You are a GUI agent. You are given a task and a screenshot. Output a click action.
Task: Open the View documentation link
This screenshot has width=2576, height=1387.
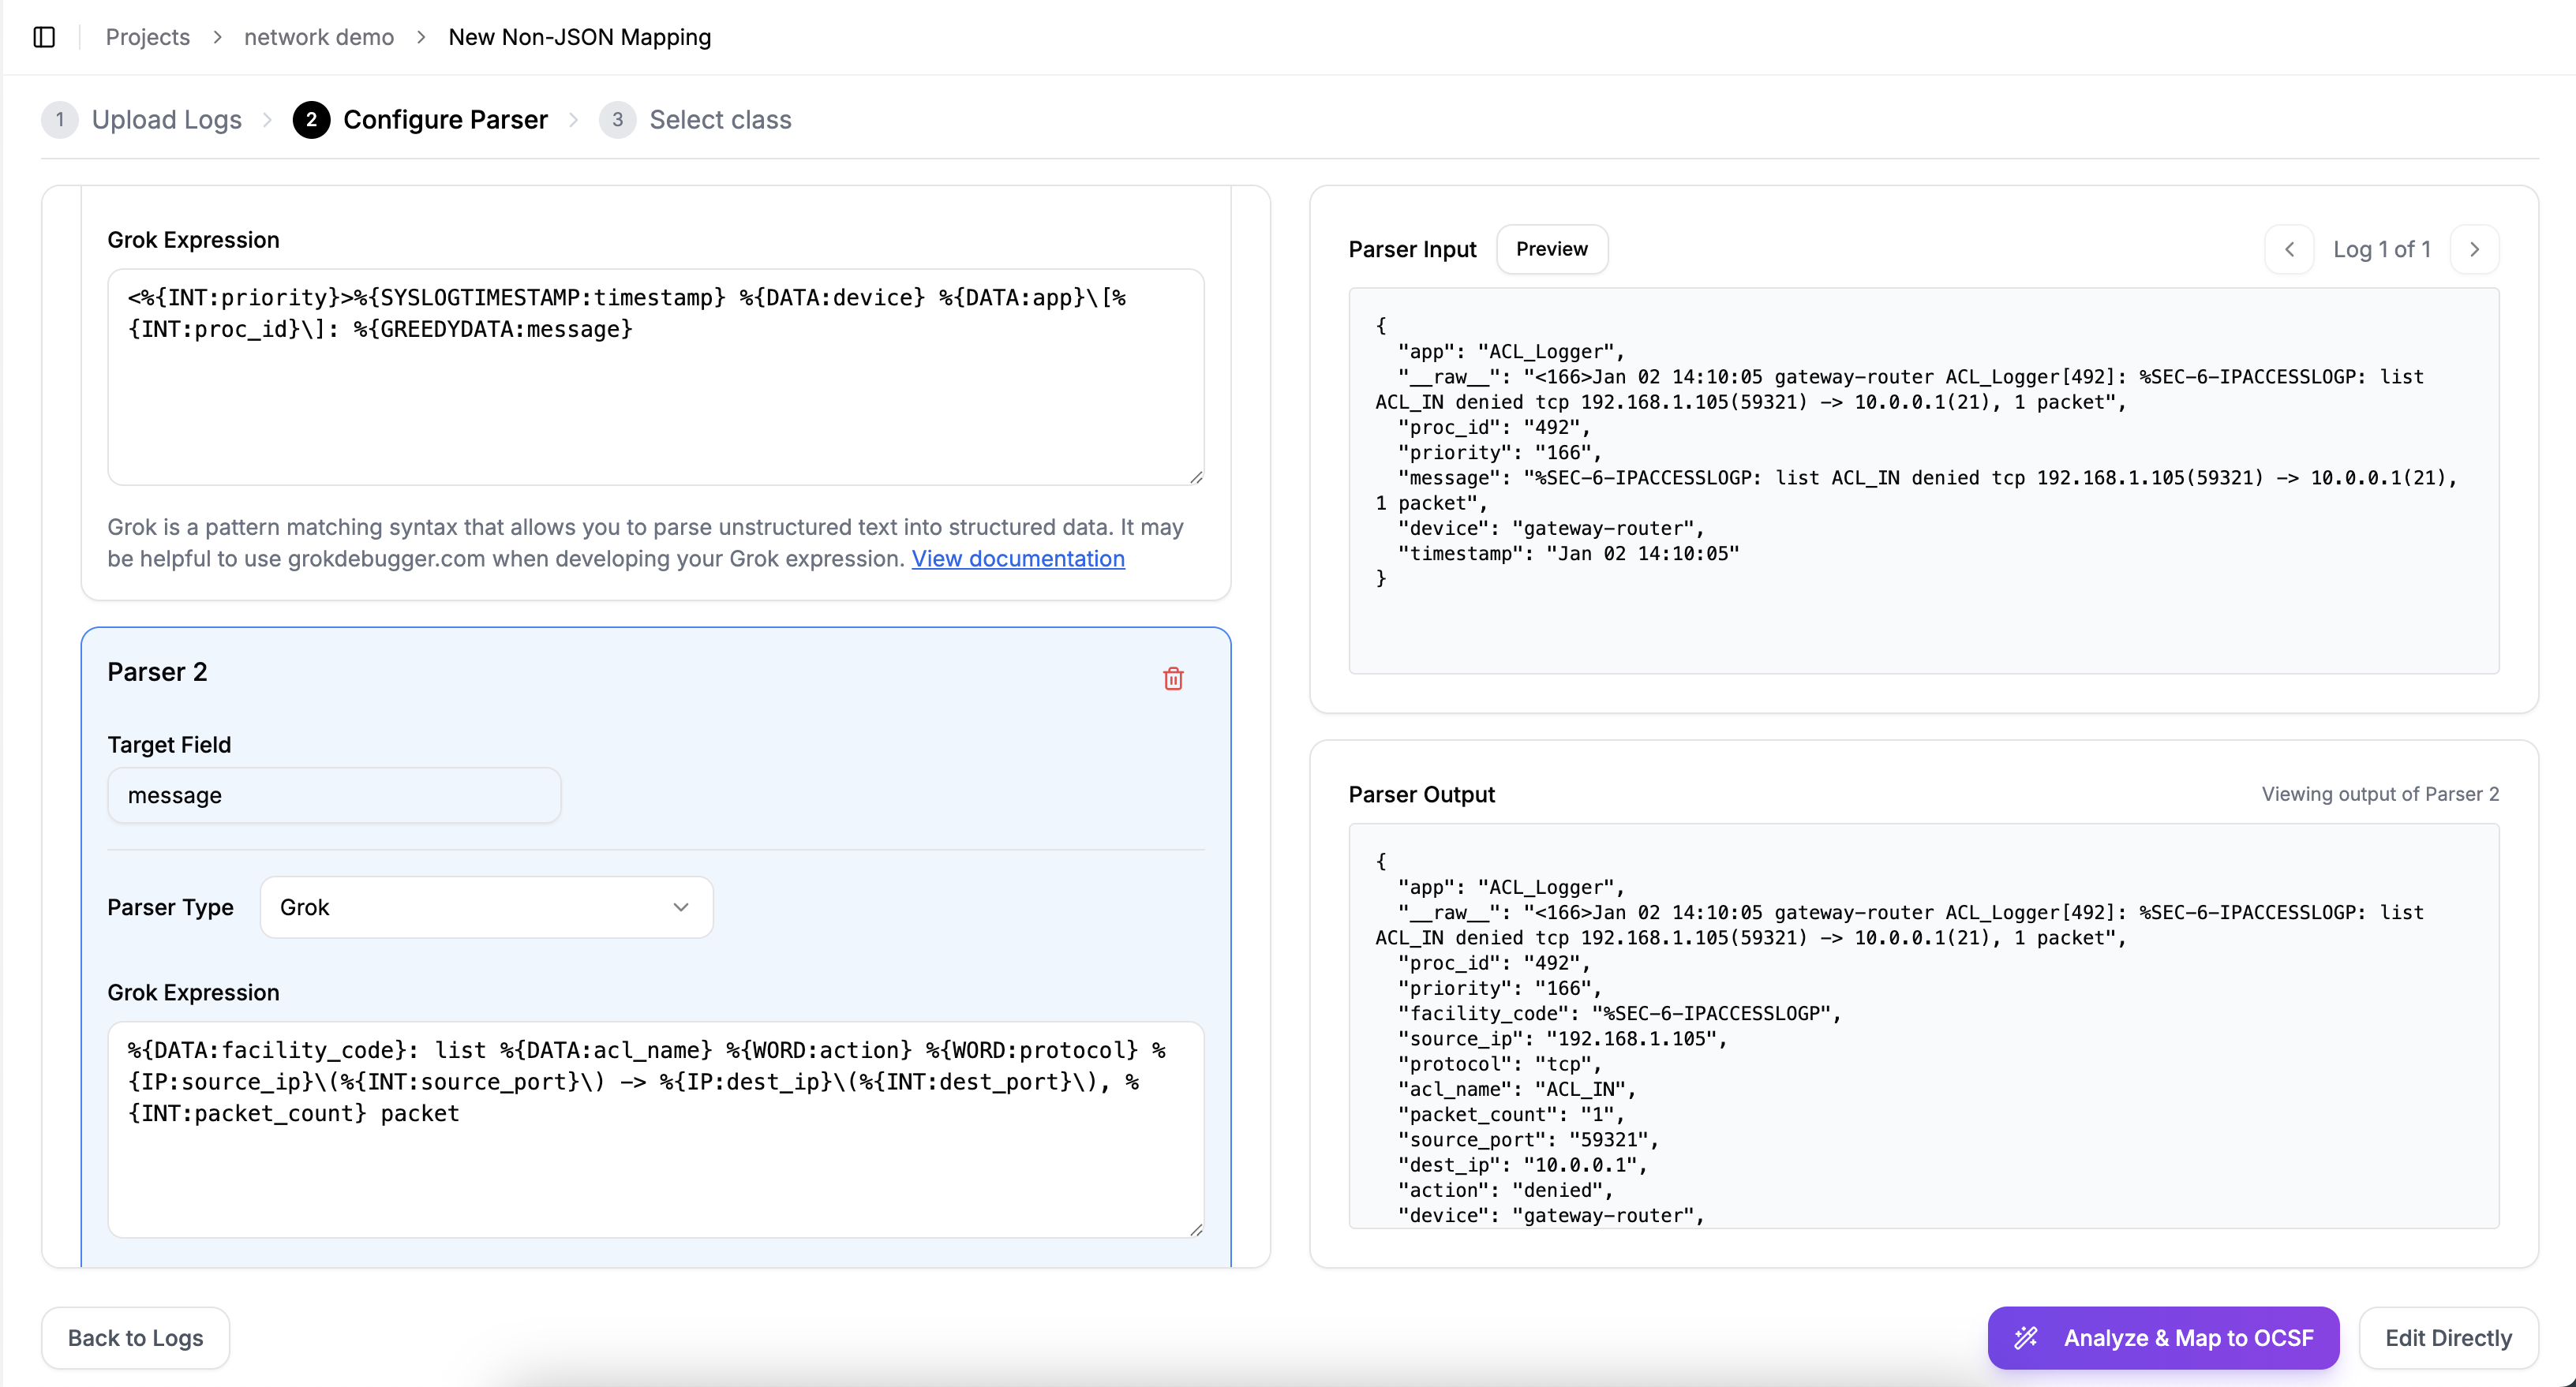tap(1017, 558)
